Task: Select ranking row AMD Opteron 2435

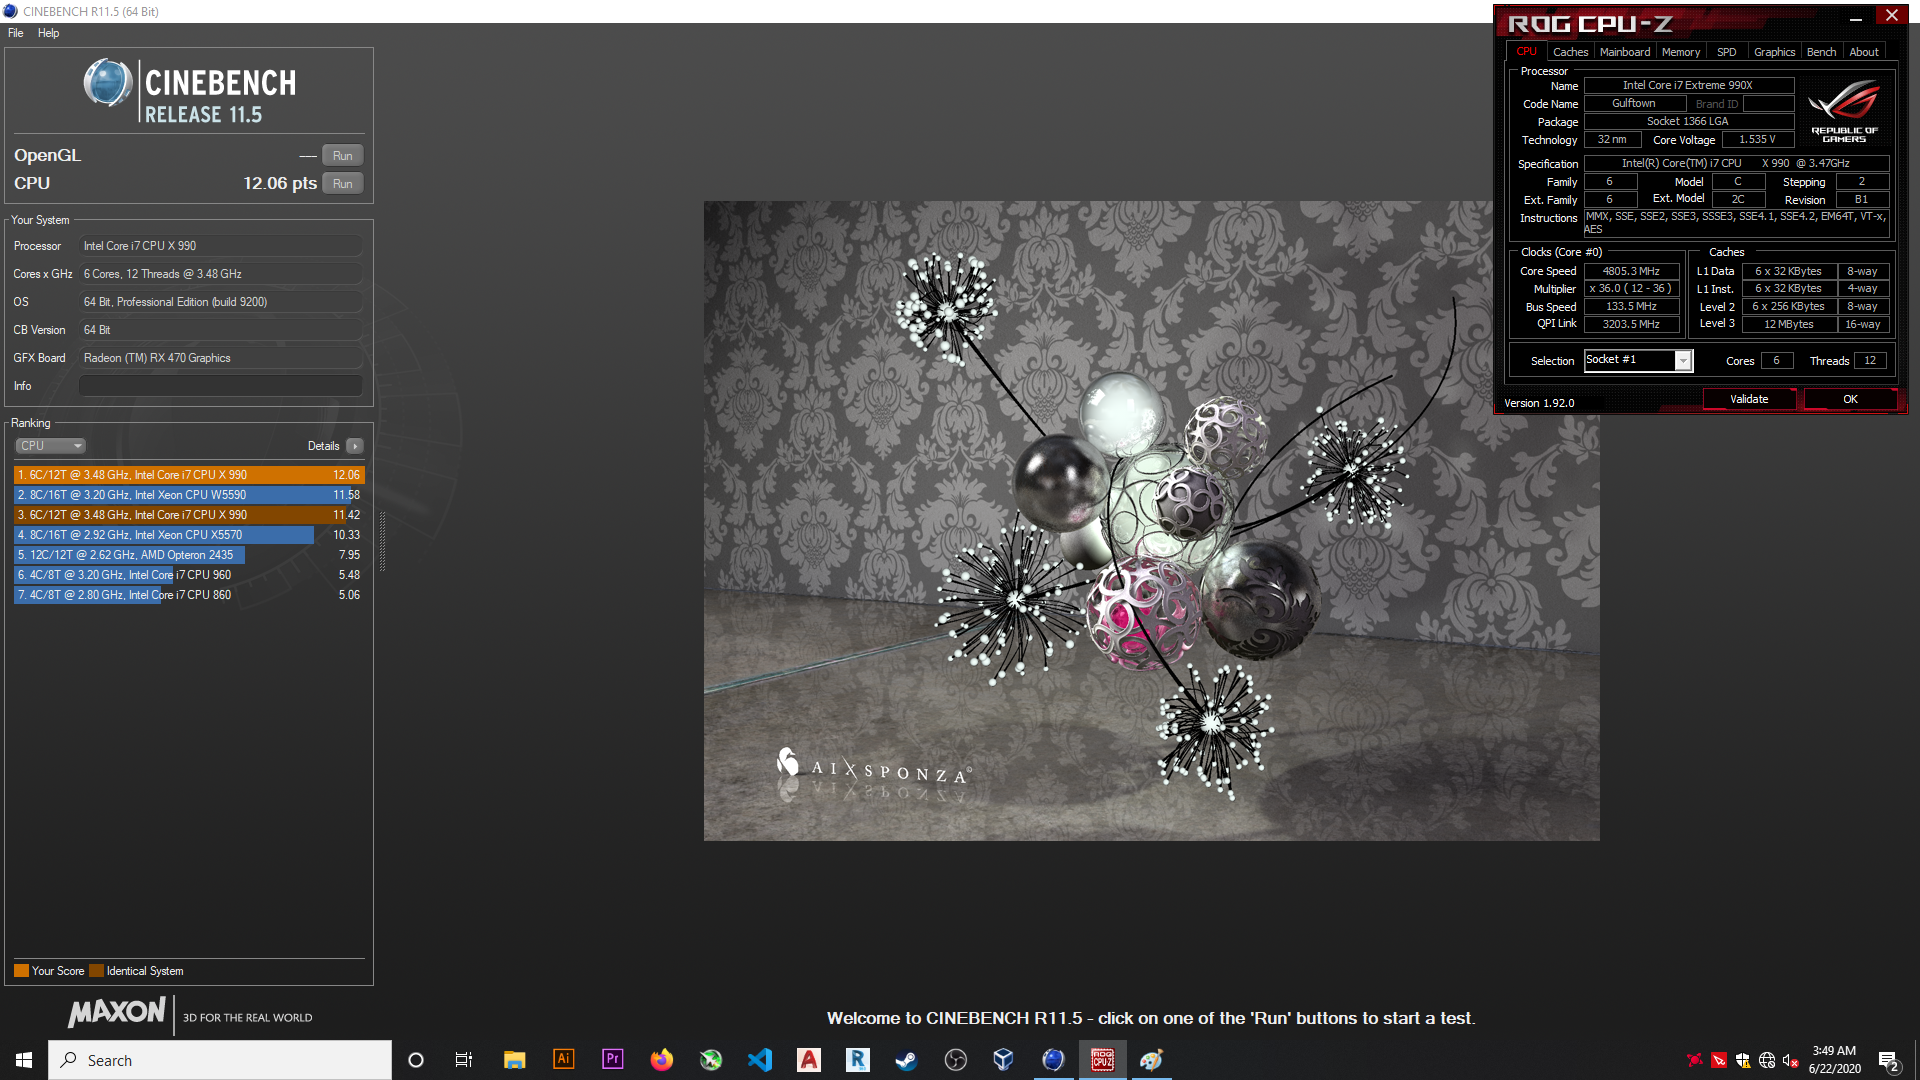Action: point(189,555)
